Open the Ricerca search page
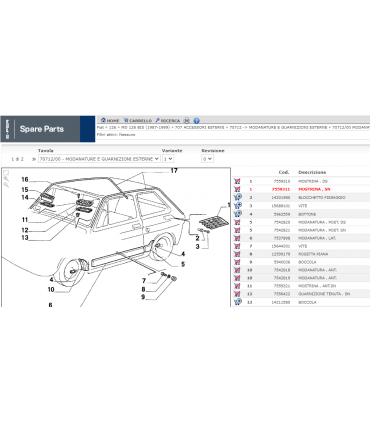370x423 pixels. (x=168, y=120)
